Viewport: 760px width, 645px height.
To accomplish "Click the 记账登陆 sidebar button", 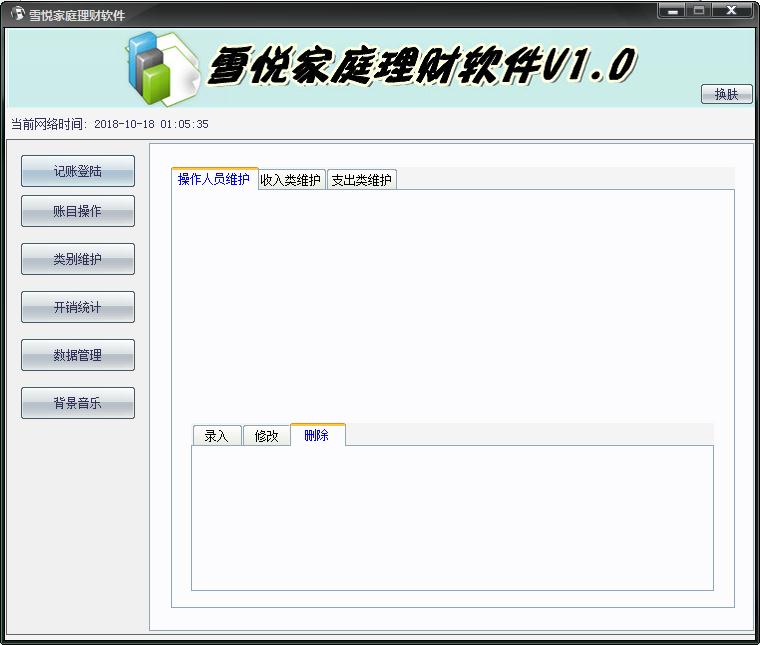I will pyautogui.click(x=78, y=171).
